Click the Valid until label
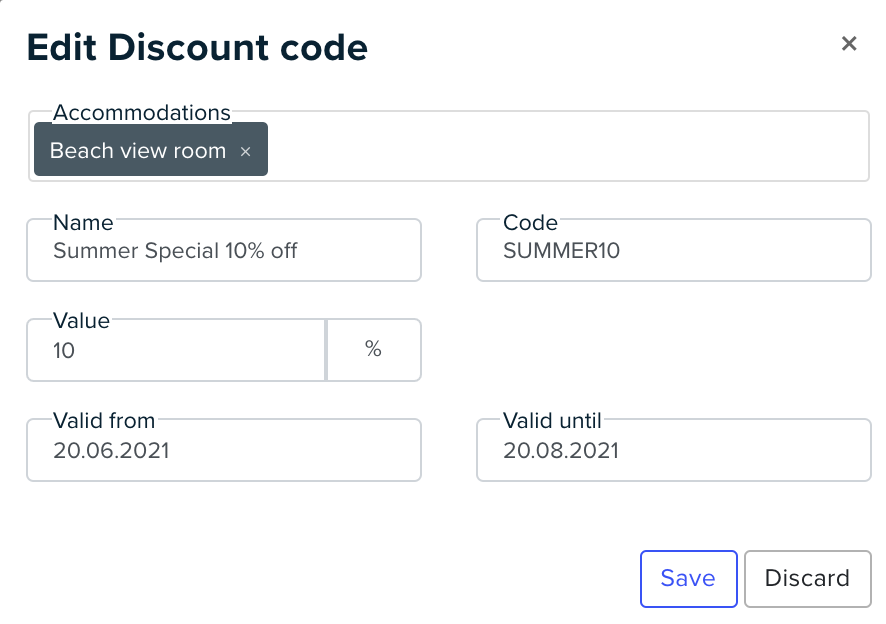This screenshot has width=886, height=624. click(552, 421)
